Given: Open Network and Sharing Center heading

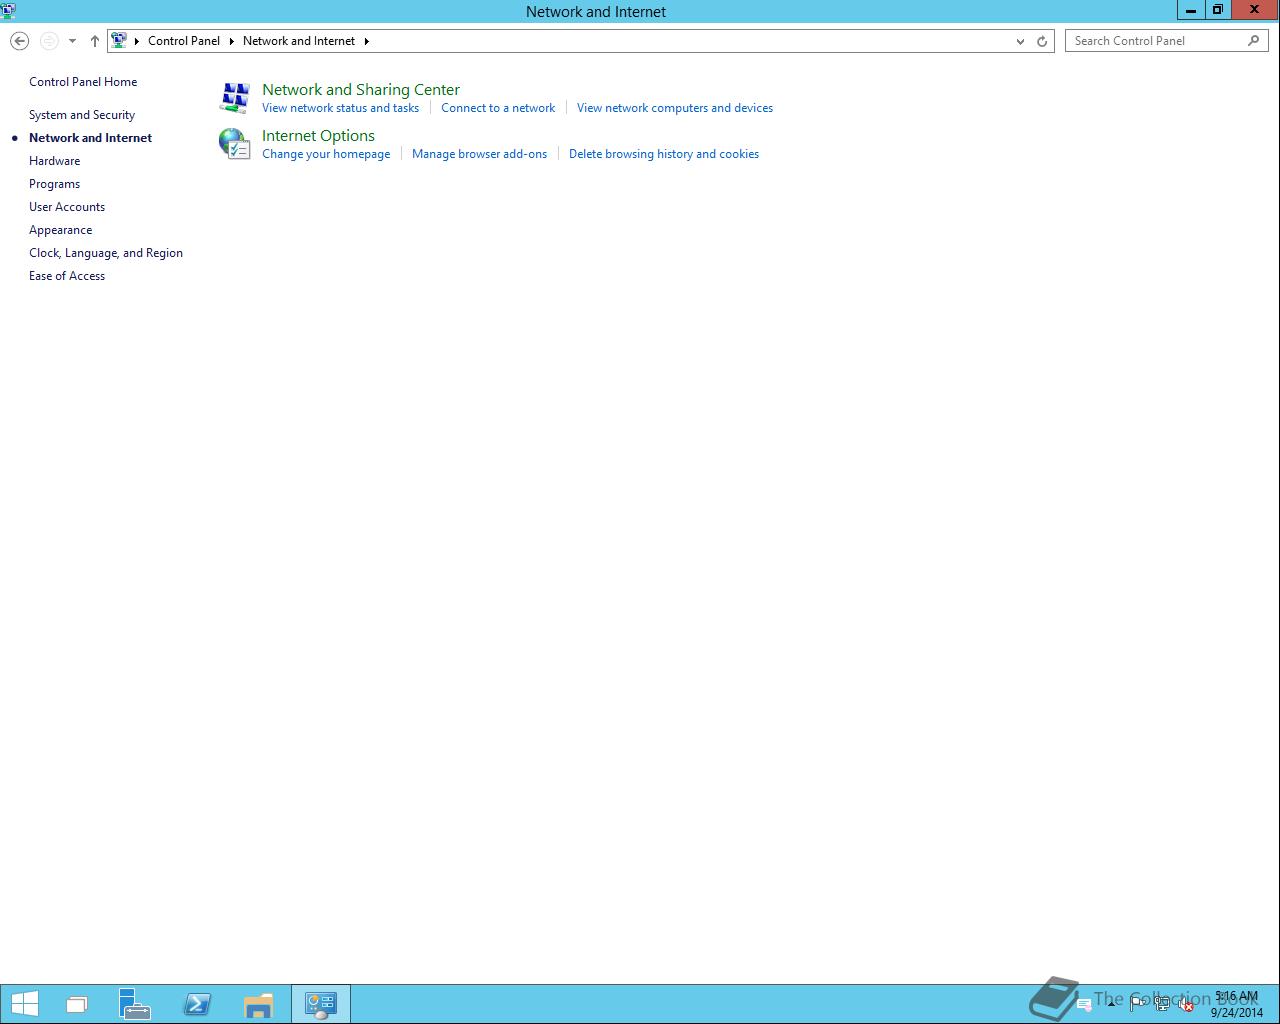Looking at the screenshot, I should (x=361, y=89).
